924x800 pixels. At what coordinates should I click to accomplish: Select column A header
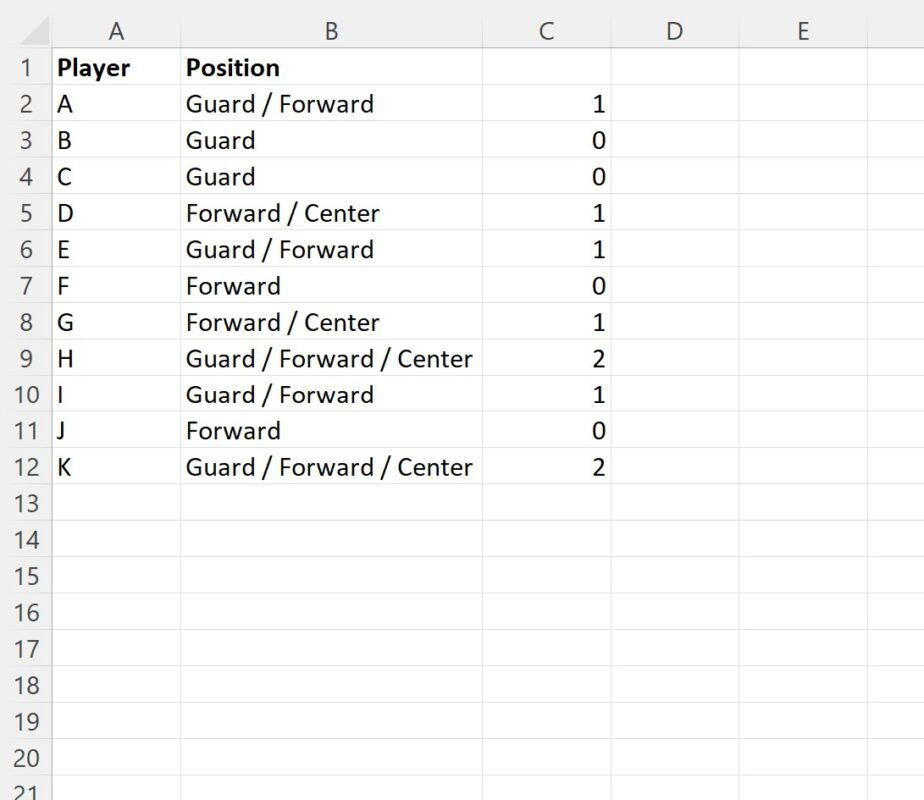(x=116, y=32)
